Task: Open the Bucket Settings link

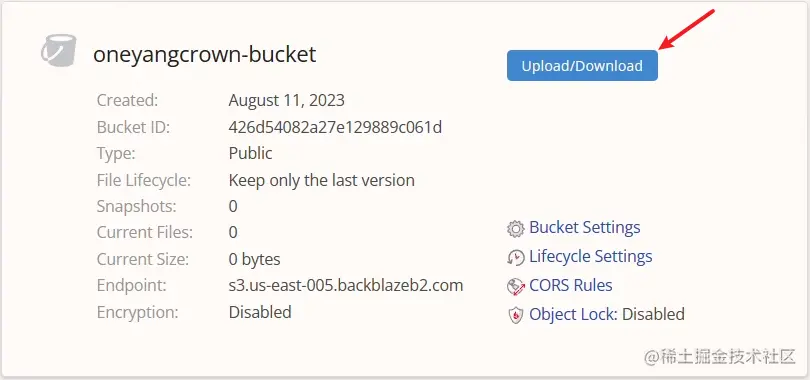Action: [585, 227]
